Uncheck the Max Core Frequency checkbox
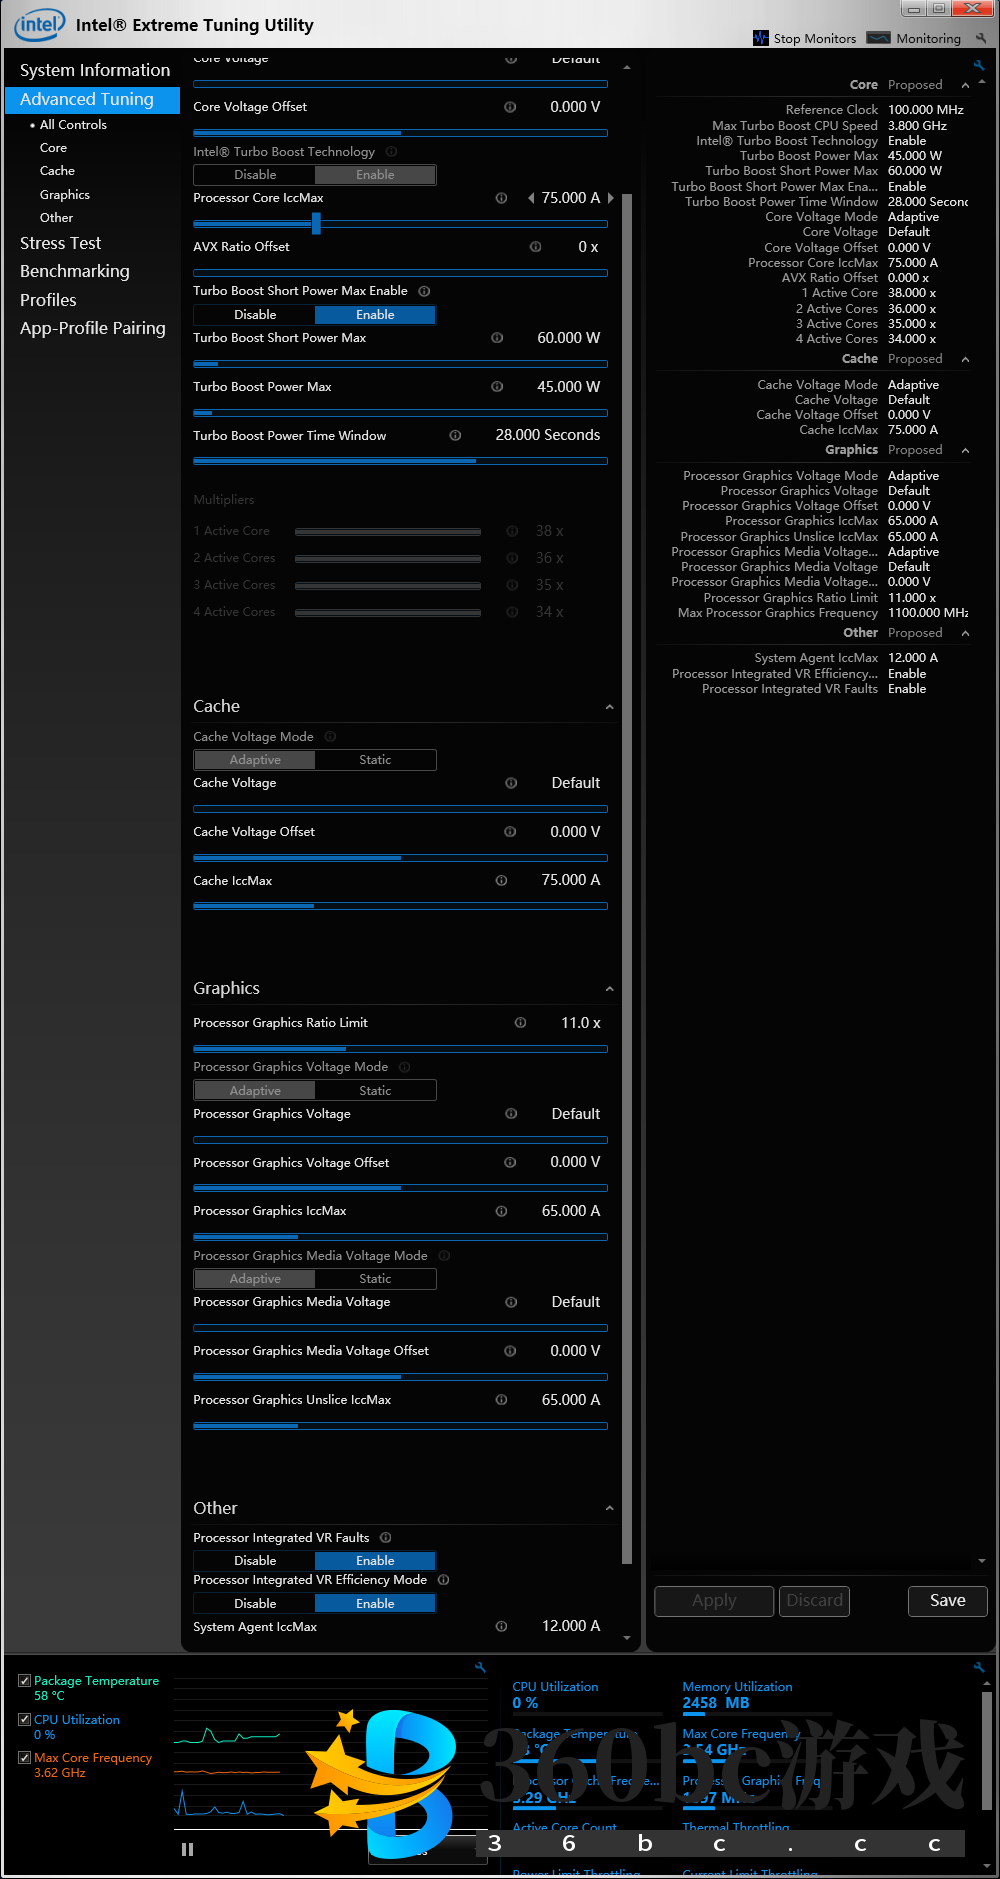The height and width of the screenshot is (1879, 1000). coord(25,1757)
